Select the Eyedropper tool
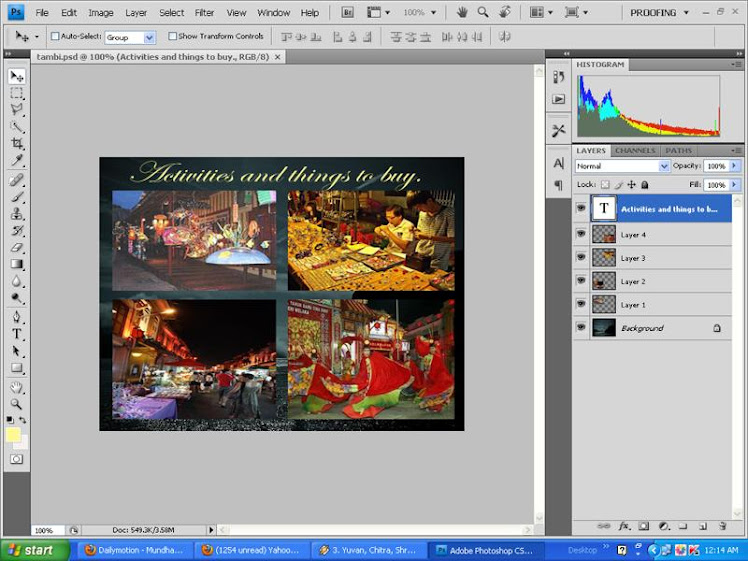The image size is (748, 561). click(x=17, y=160)
